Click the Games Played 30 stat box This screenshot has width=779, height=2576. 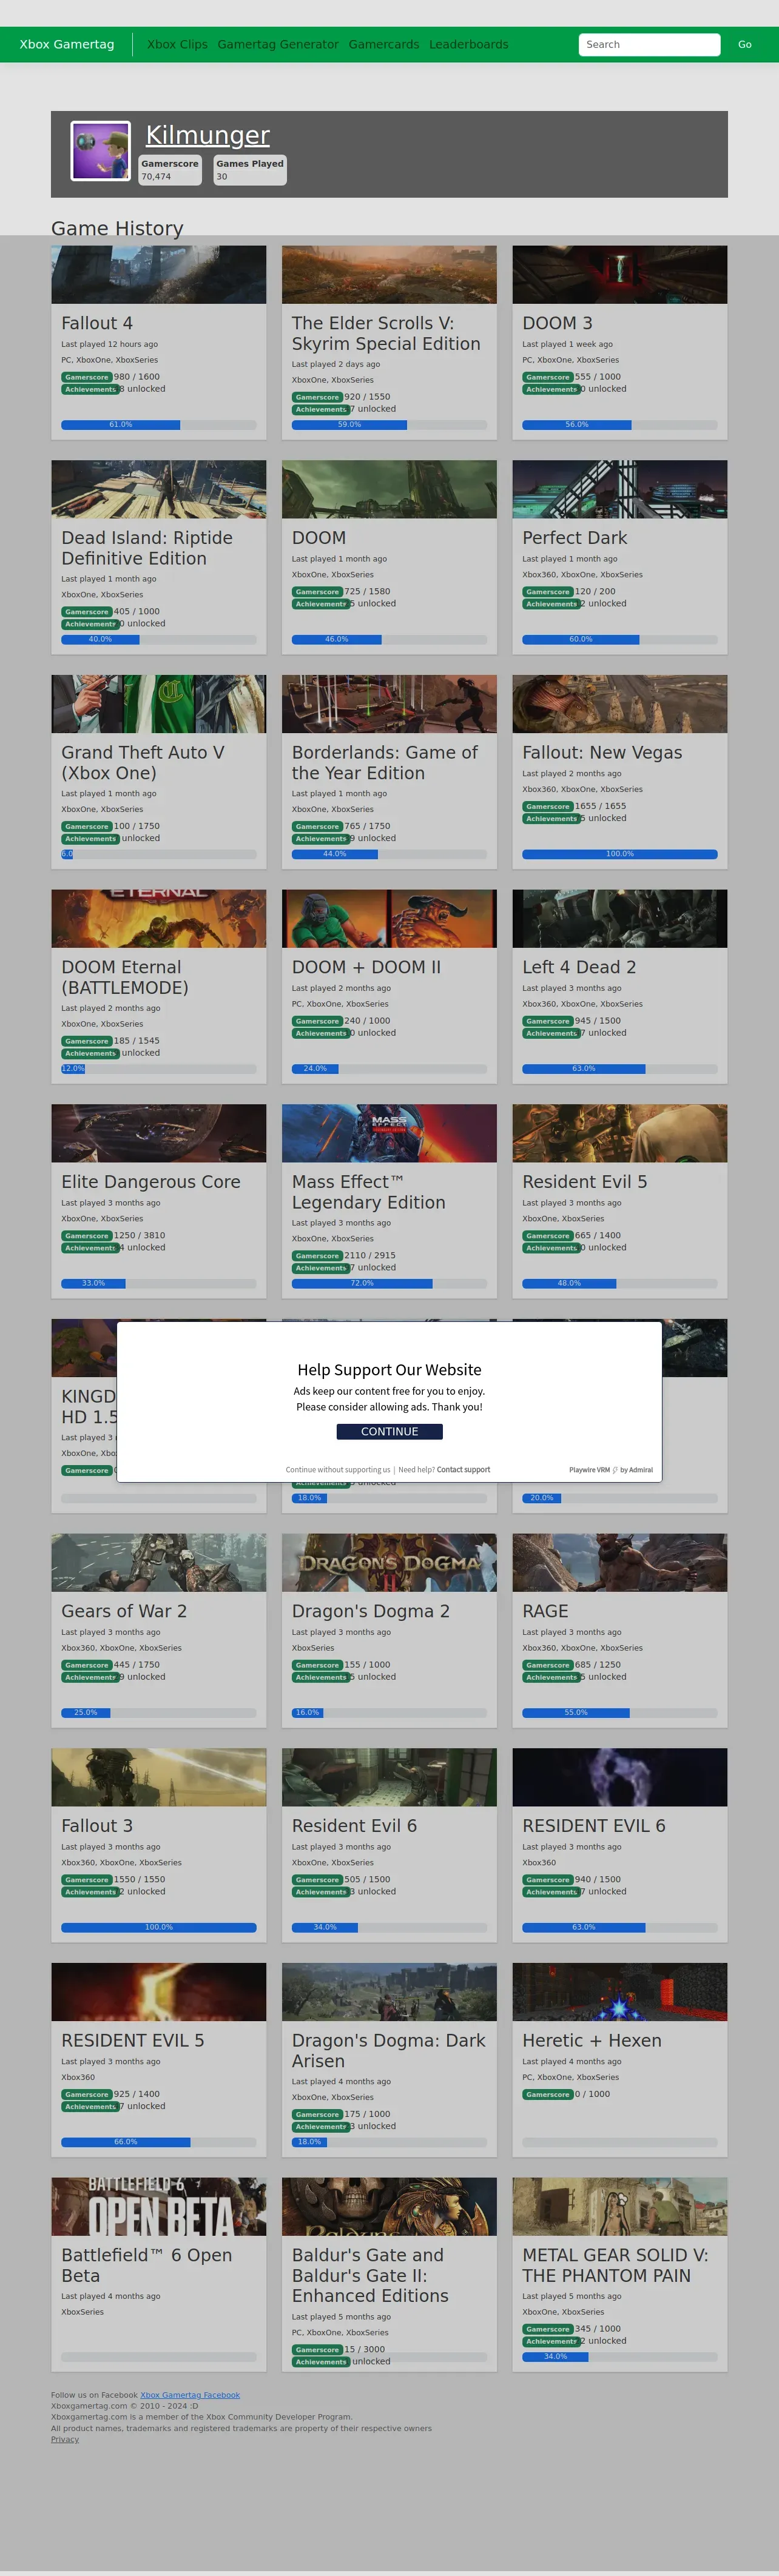pyautogui.click(x=250, y=170)
